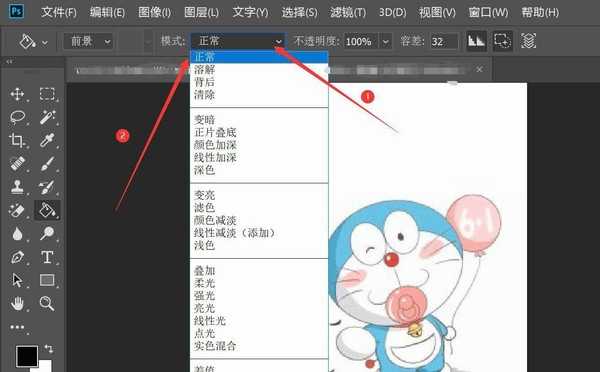
Task: Open the 不透明度 opacity slider arrow
Action: pyautogui.click(x=386, y=41)
